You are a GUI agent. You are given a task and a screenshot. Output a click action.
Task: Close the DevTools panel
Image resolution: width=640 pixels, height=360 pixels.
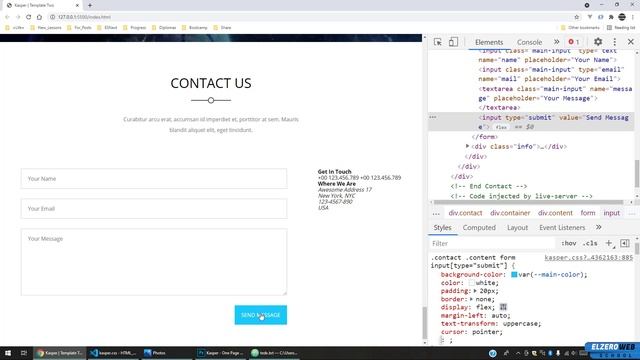pos(631,42)
